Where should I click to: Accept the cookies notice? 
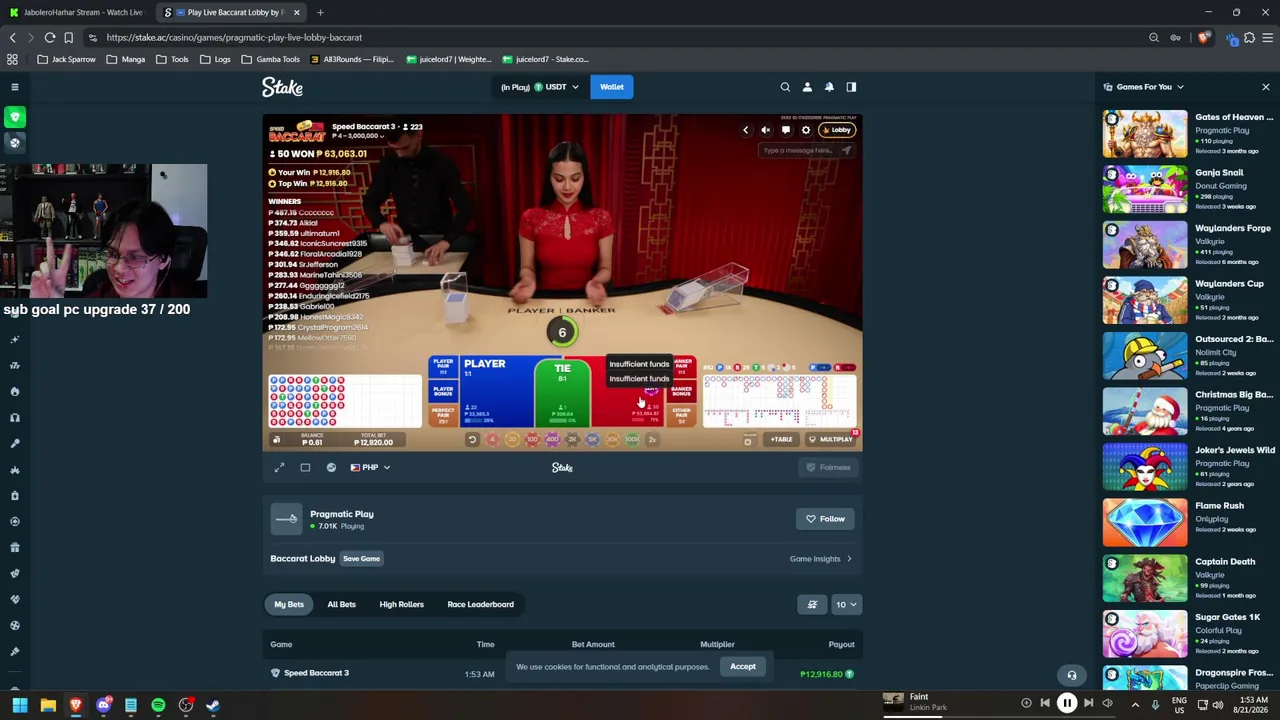[743, 666]
